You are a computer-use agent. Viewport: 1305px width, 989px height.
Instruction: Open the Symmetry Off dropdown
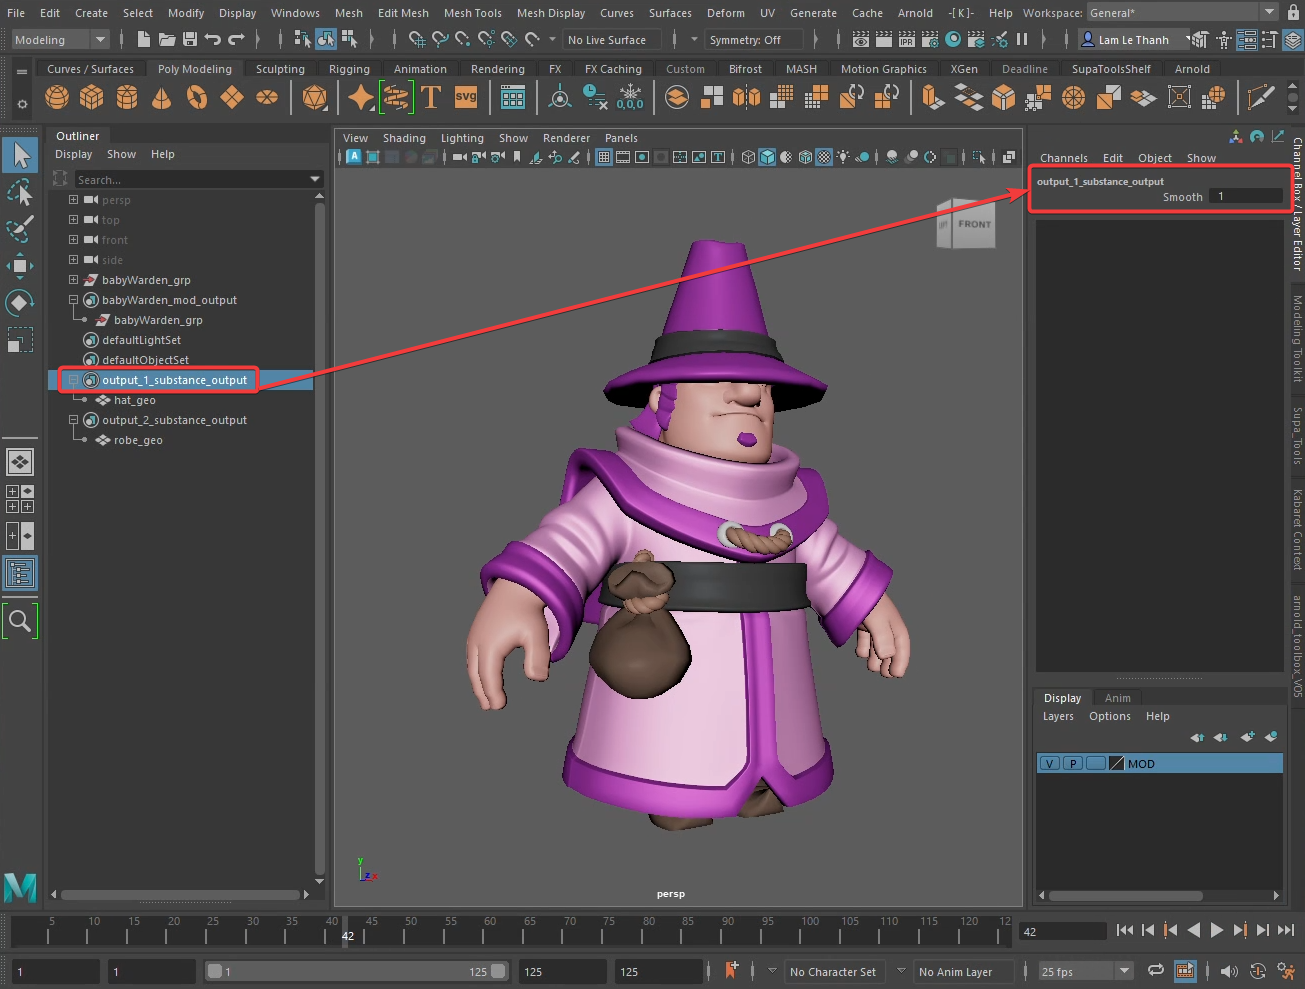754,40
